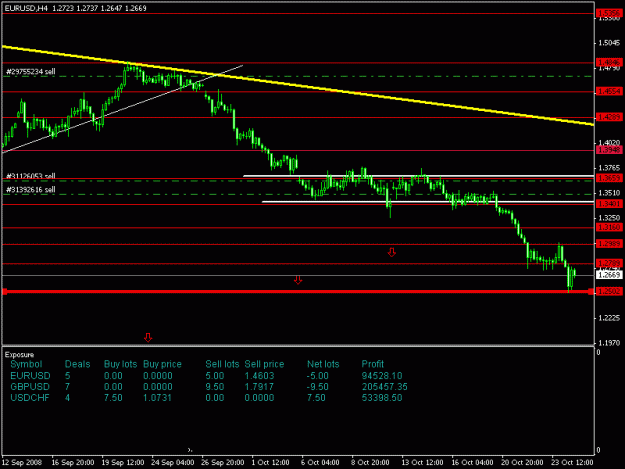Click GBPUSD sell price 1.7917
Screen dimensions: 625x469
259,387
